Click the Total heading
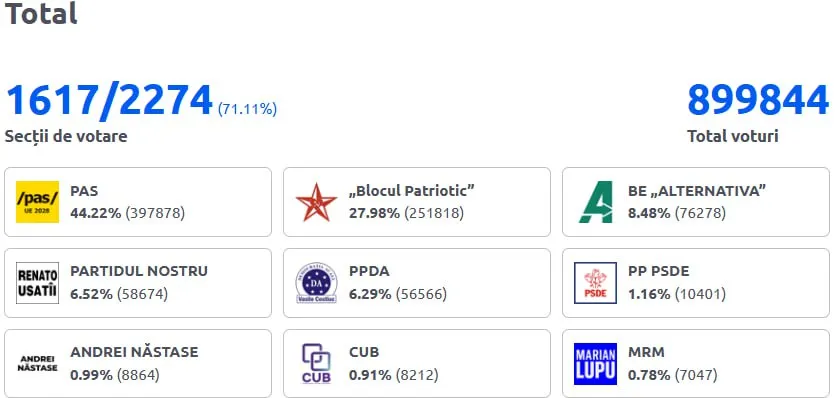The width and height of the screenshot is (837, 398). 41,13
